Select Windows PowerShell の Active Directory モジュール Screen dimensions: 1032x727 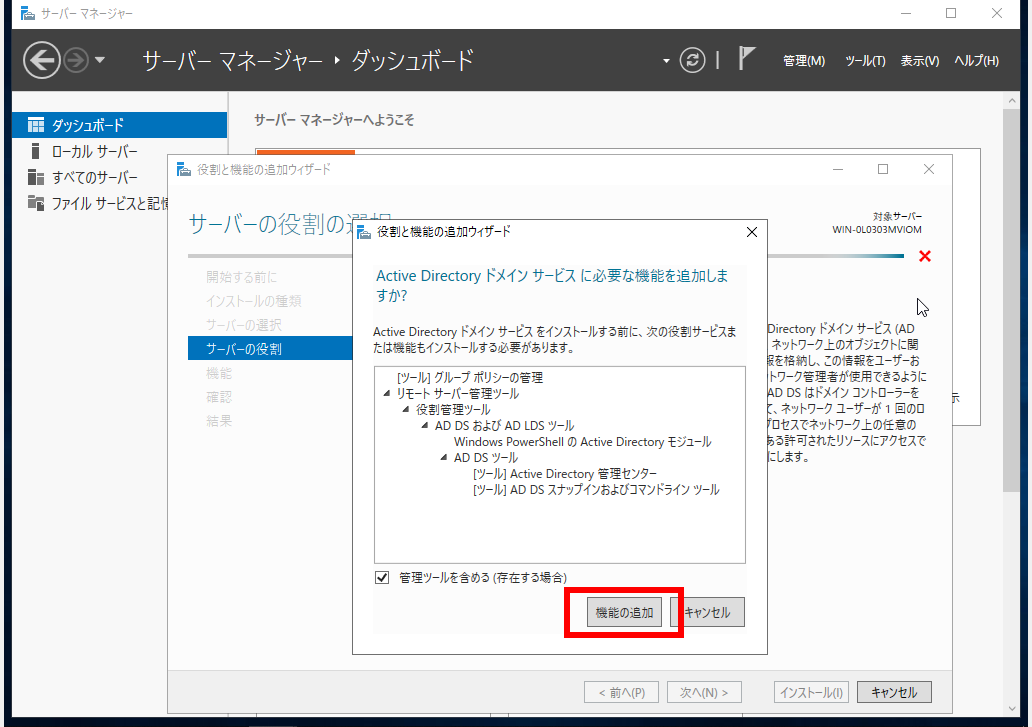click(582, 442)
